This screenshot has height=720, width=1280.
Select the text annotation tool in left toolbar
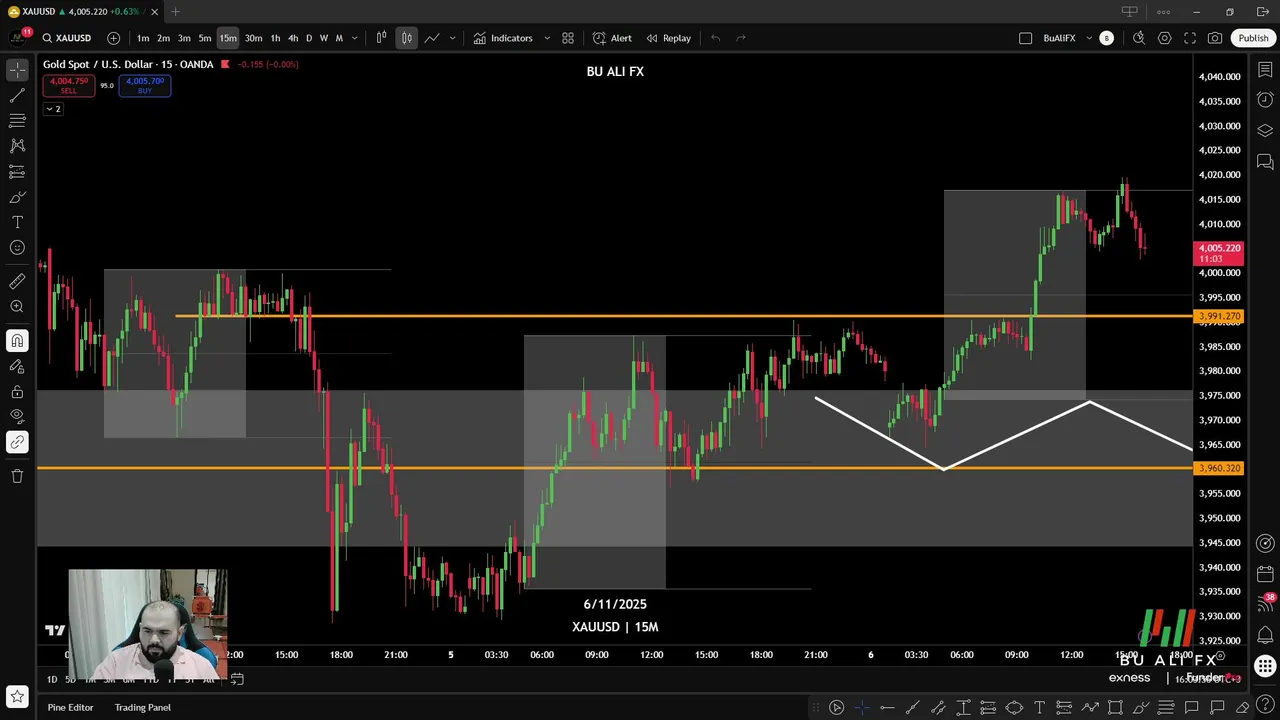coord(17,222)
